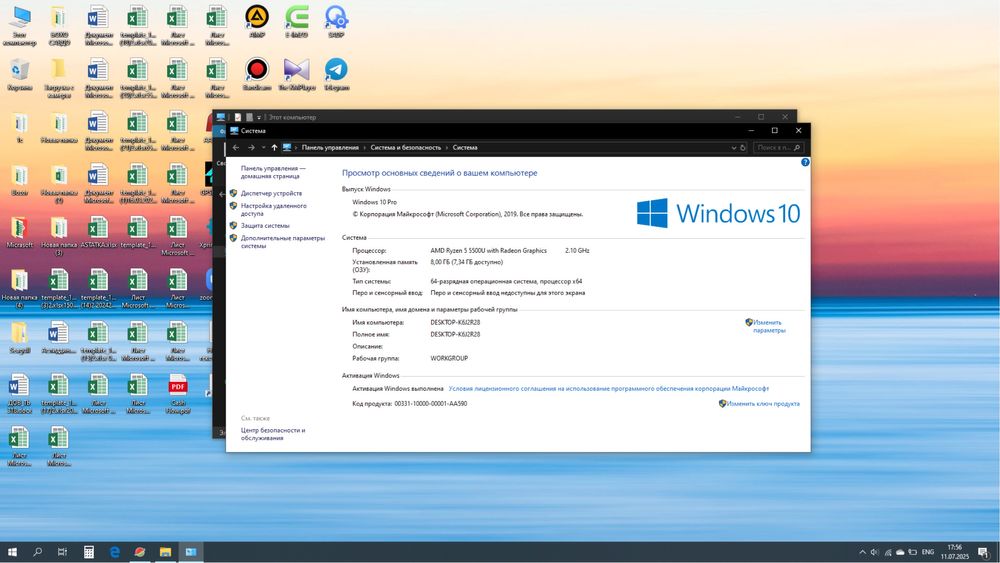Select product ID 00331-10000-00001-AA590 text
This screenshot has height=563, width=1000.
point(430,404)
